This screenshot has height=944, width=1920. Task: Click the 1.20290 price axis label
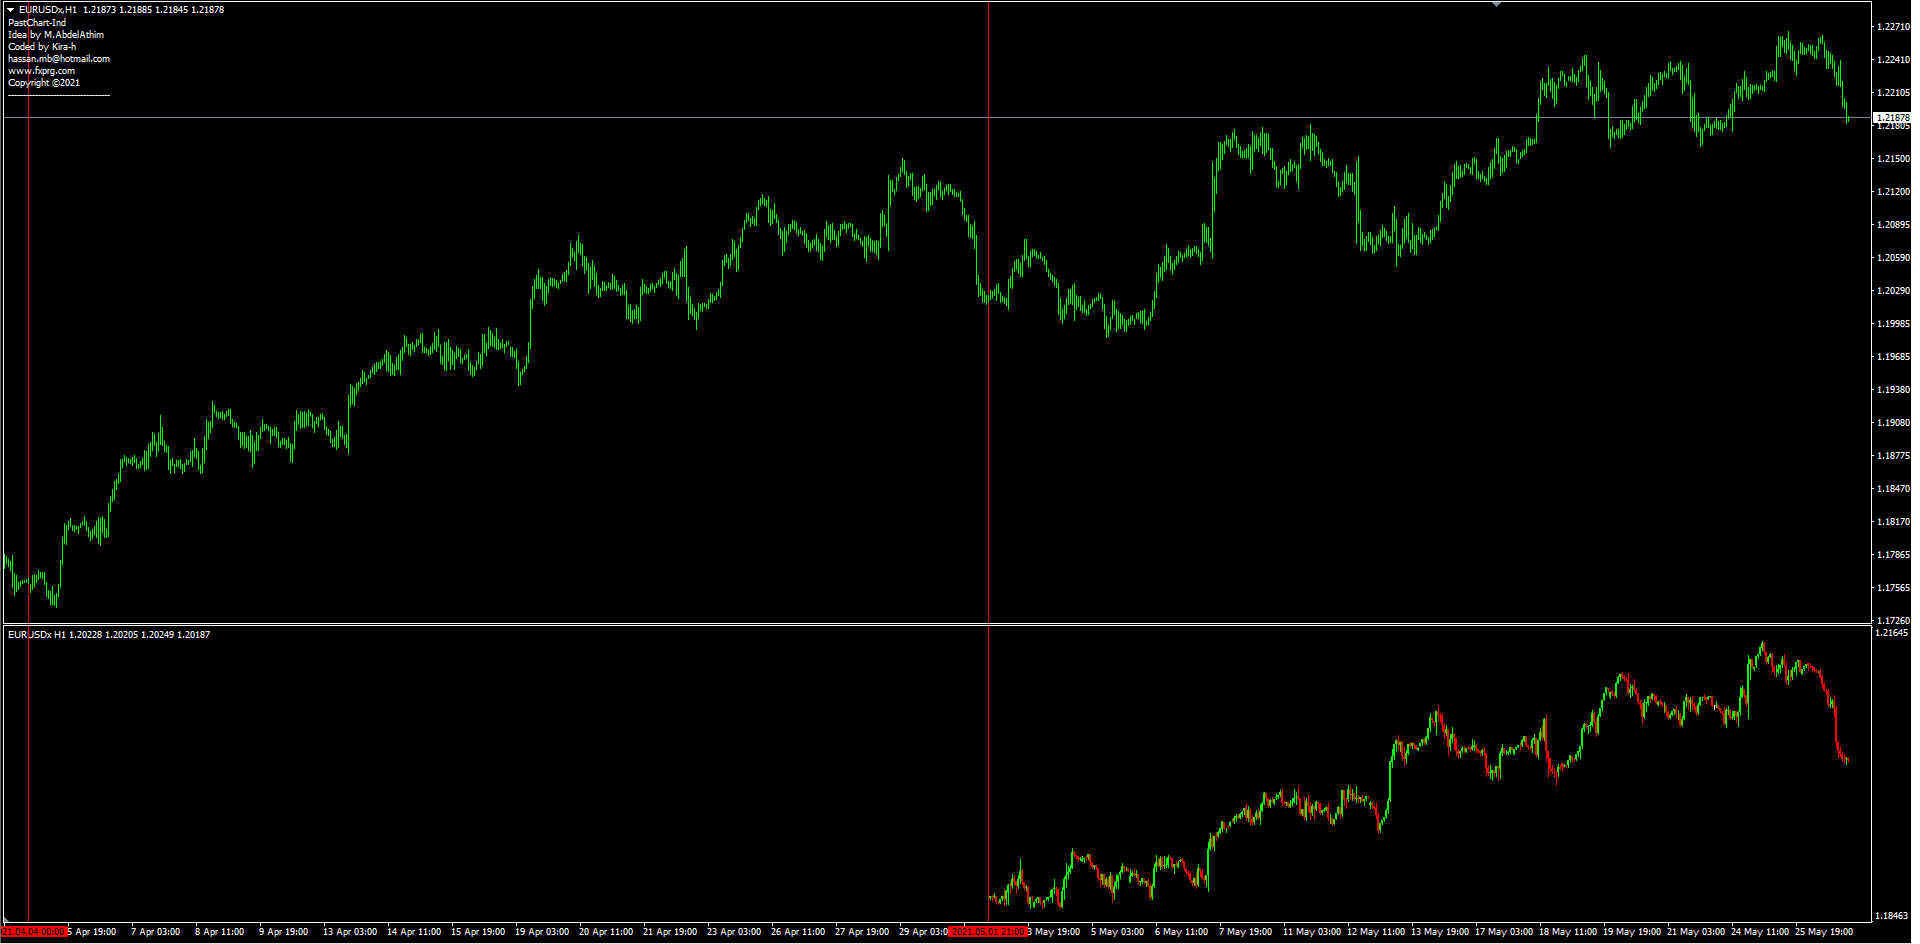pyautogui.click(x=1892, y=291)
